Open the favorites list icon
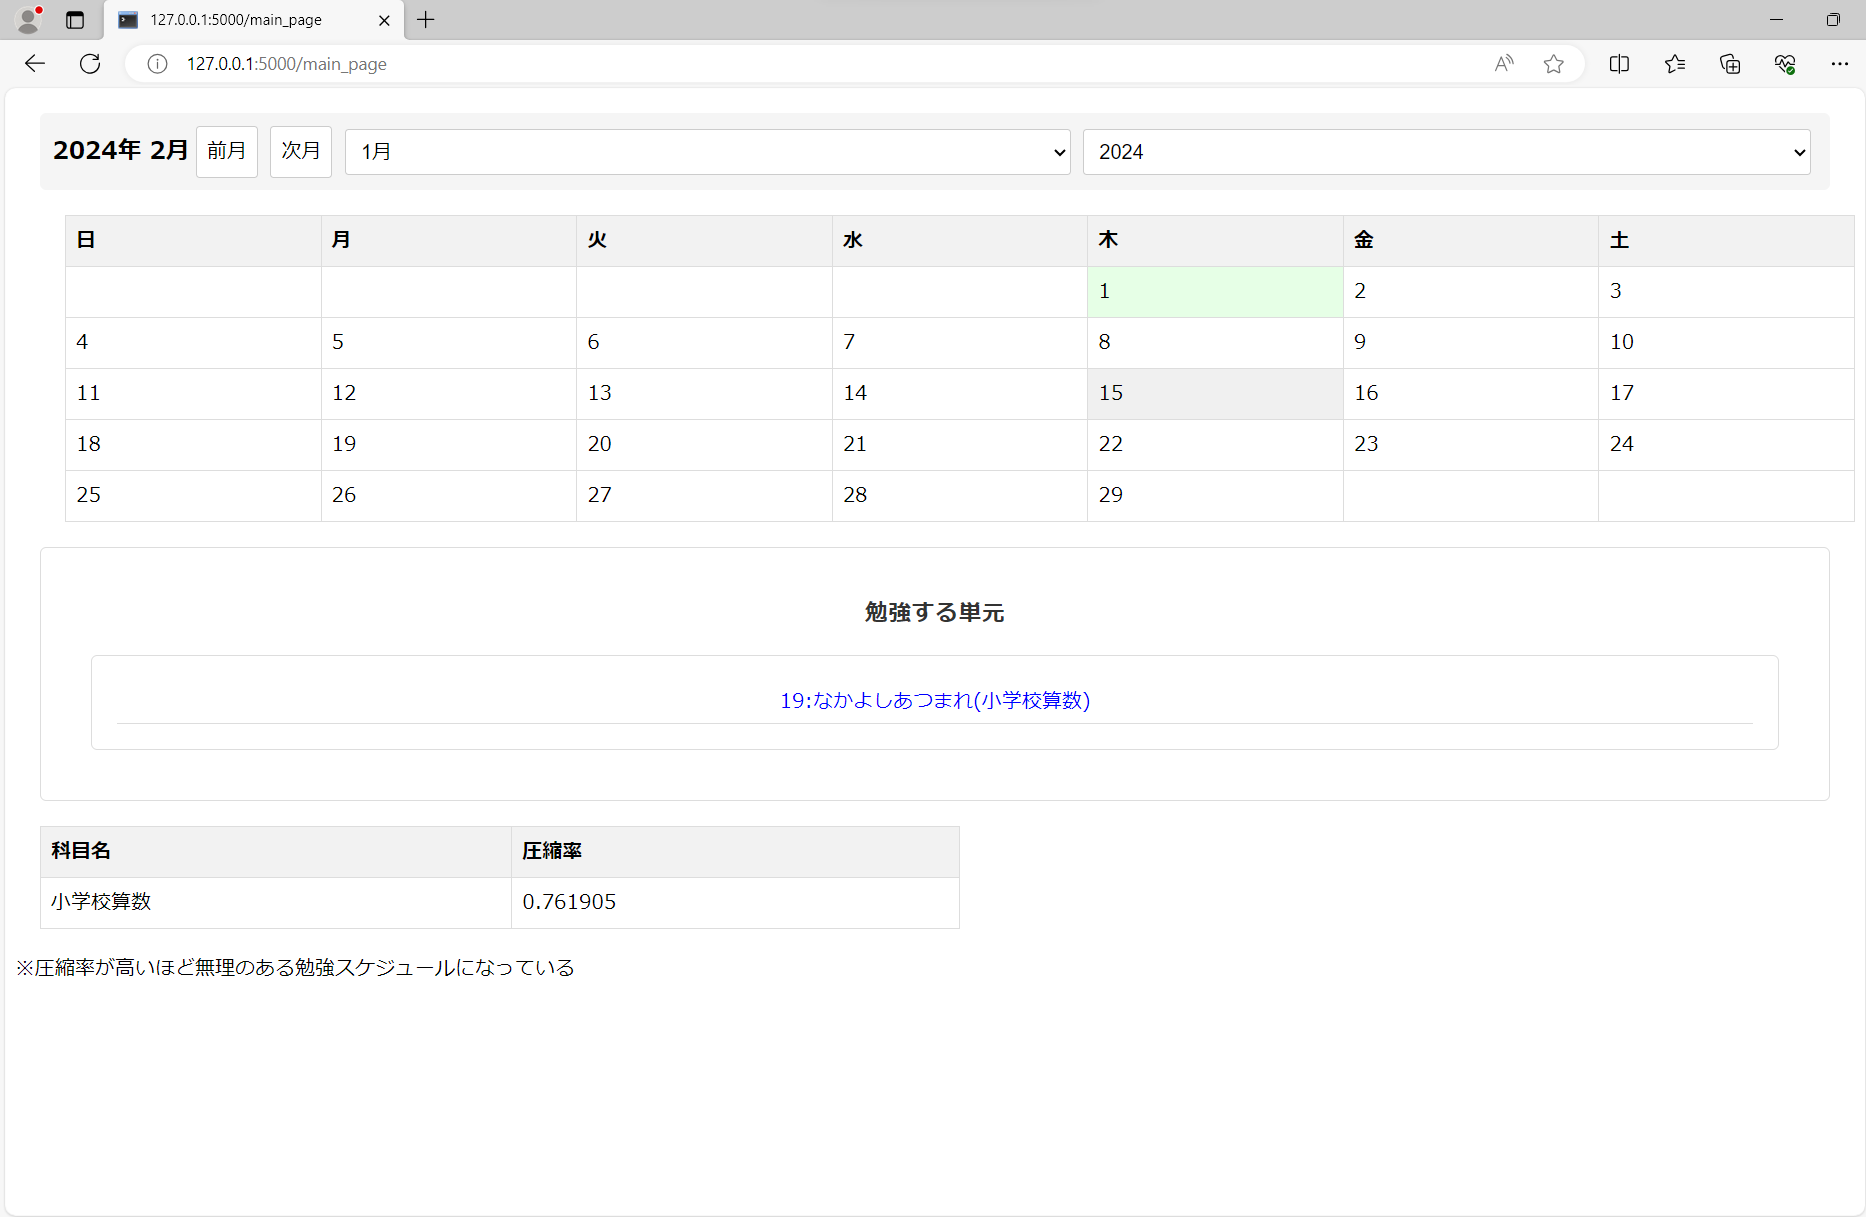This screenshot has width=1866, height=1217. point(1675,64)
